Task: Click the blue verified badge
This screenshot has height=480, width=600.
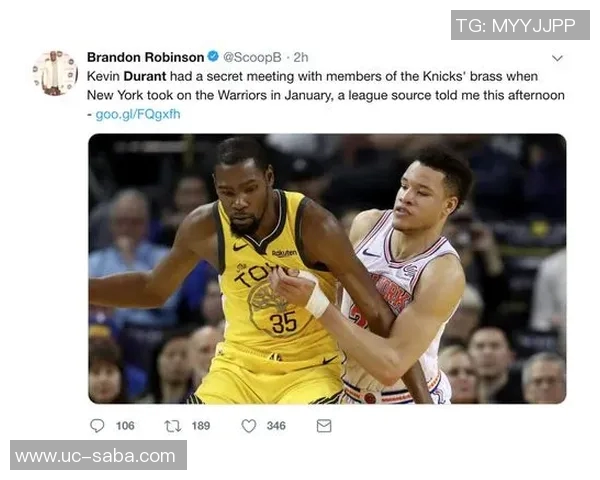Action: coord(213,56)
